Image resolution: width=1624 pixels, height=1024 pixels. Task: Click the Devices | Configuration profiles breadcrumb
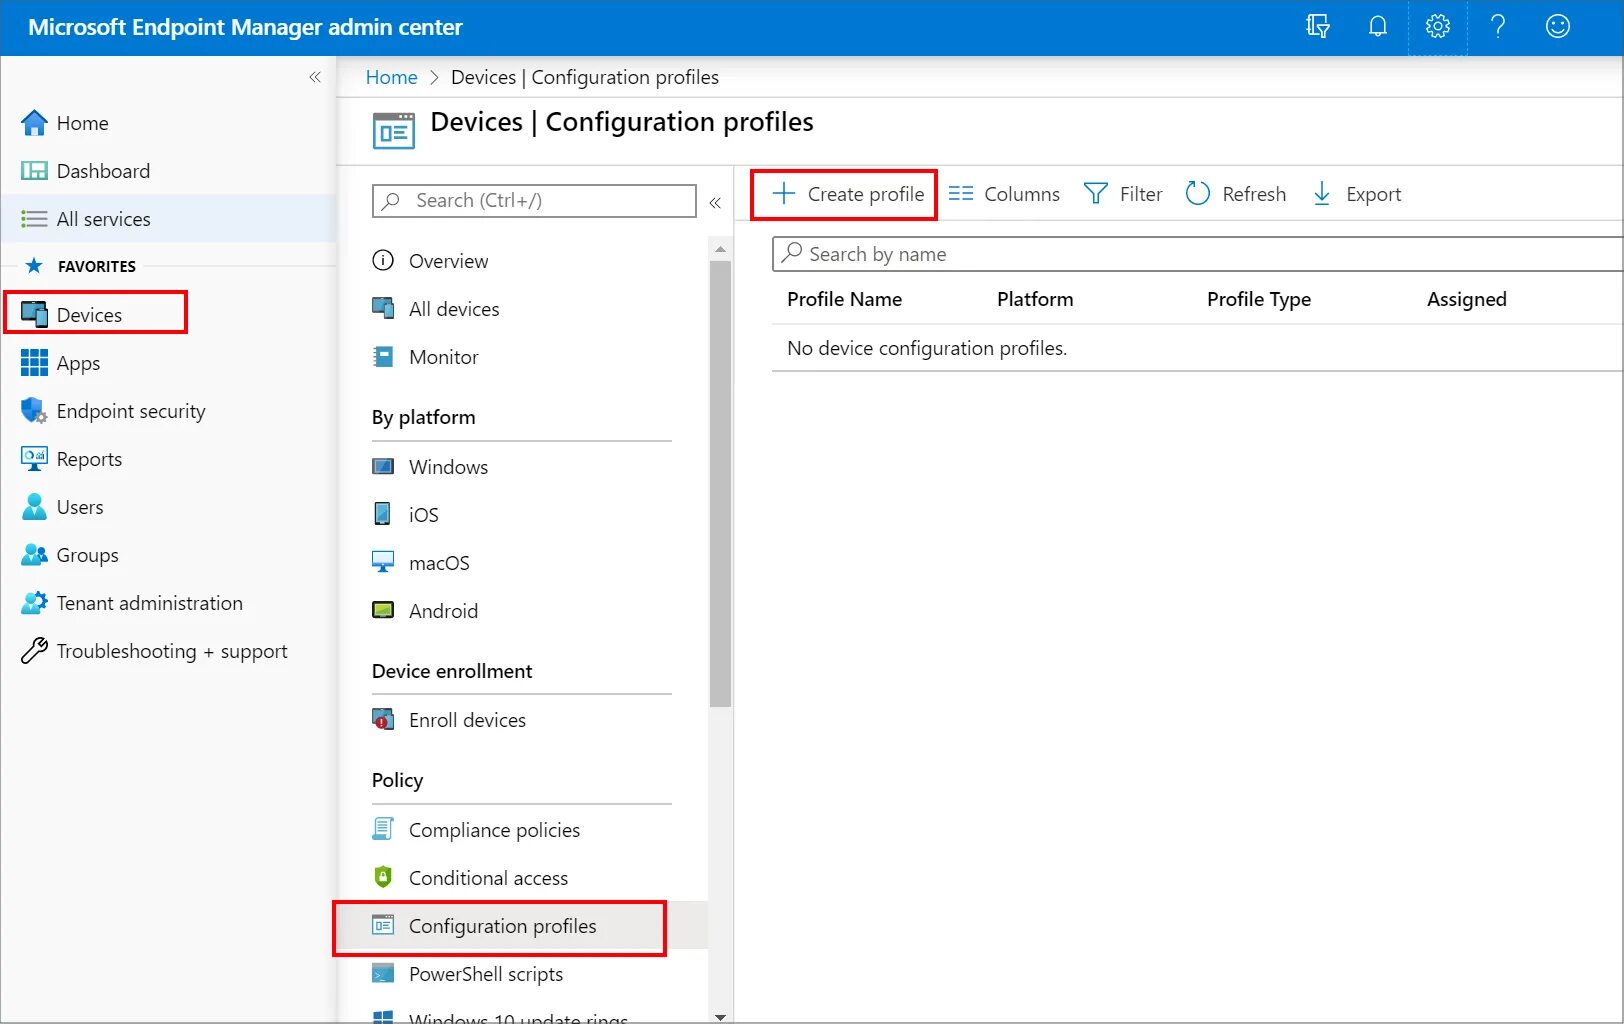584,77
